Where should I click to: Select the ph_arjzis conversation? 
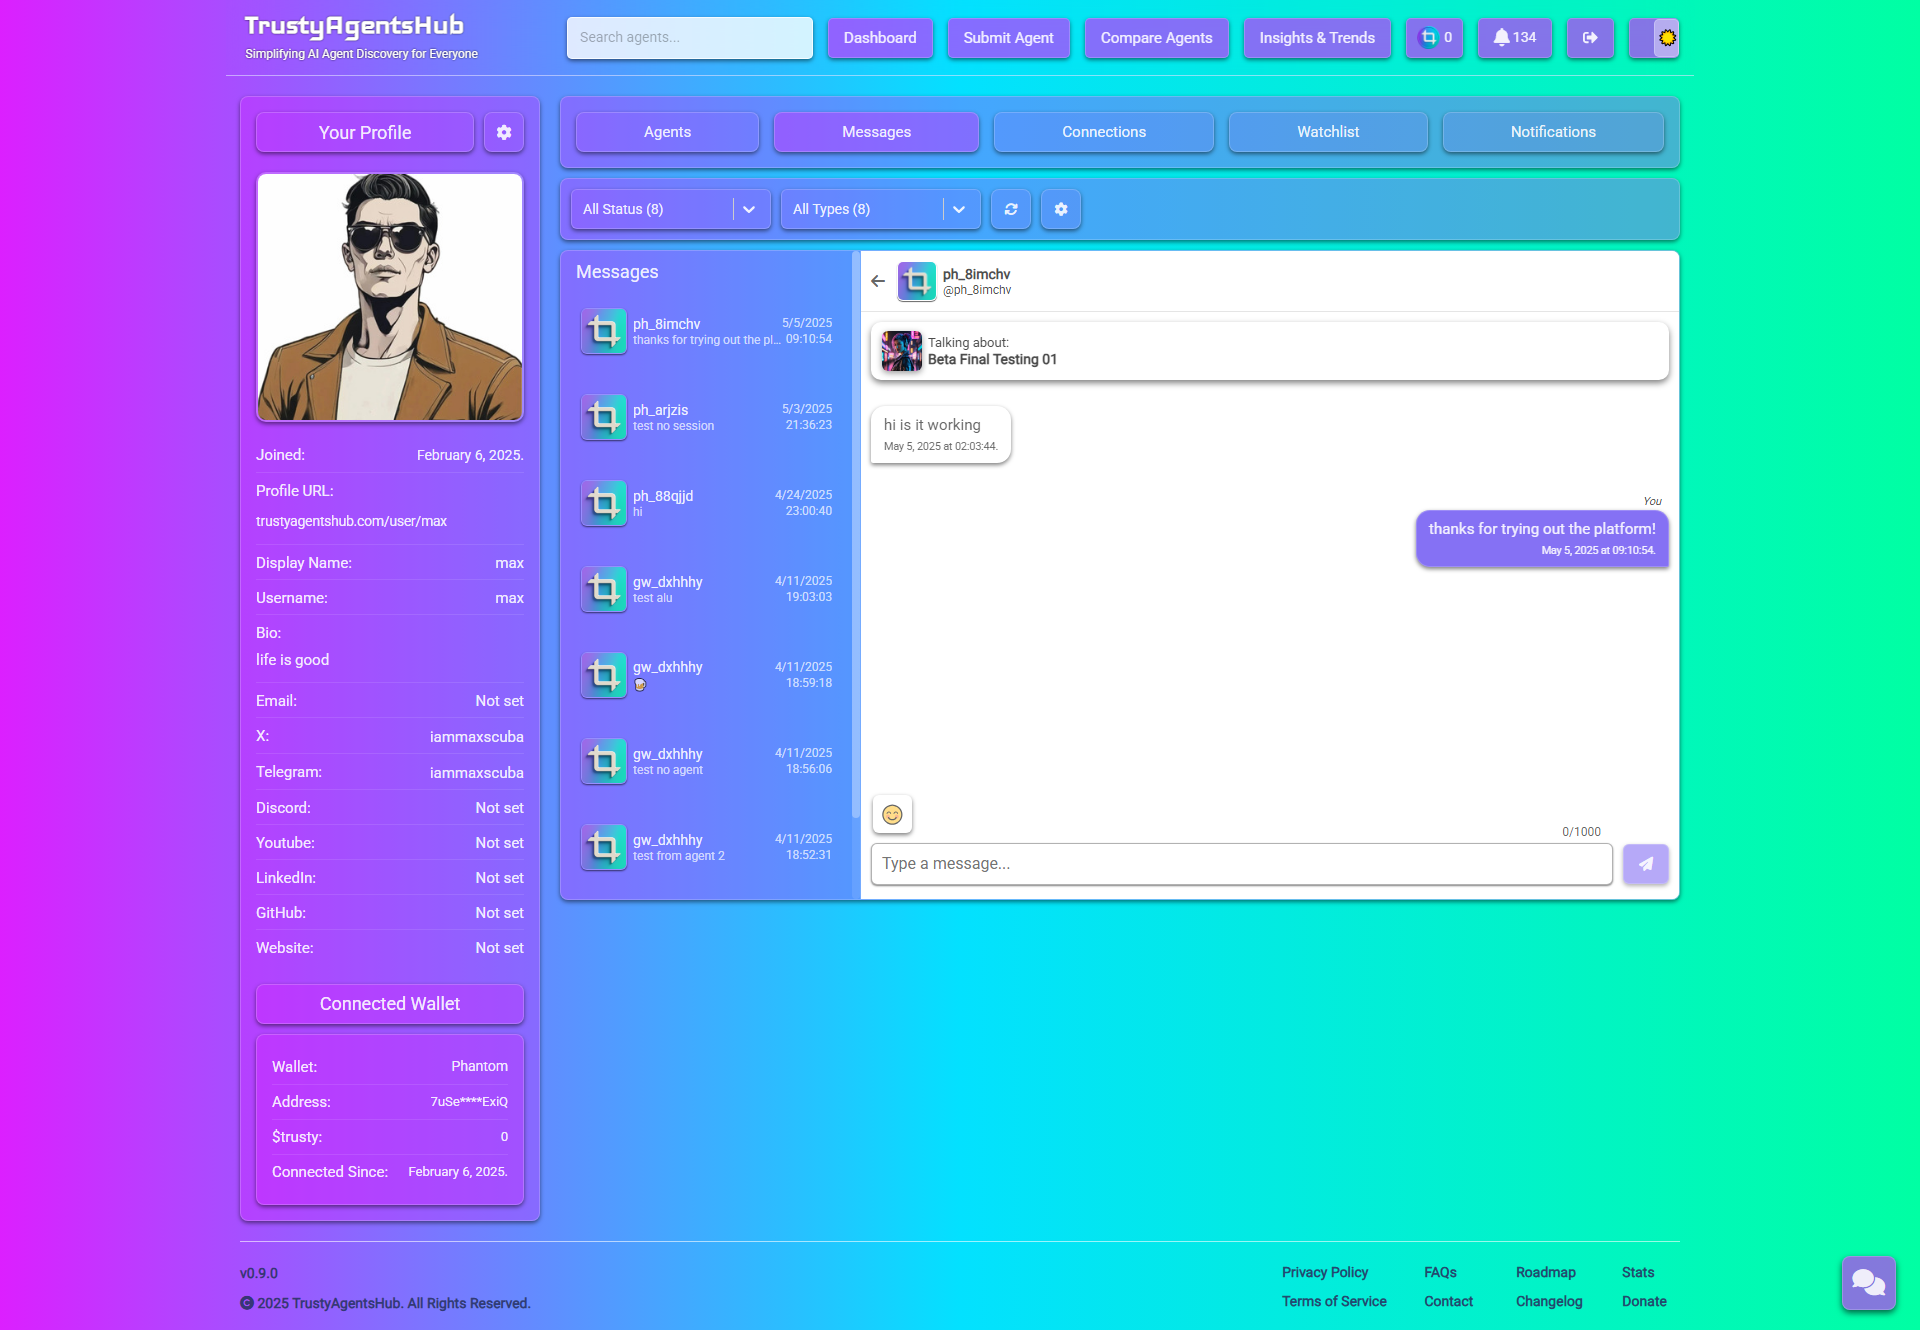point(706,418)
